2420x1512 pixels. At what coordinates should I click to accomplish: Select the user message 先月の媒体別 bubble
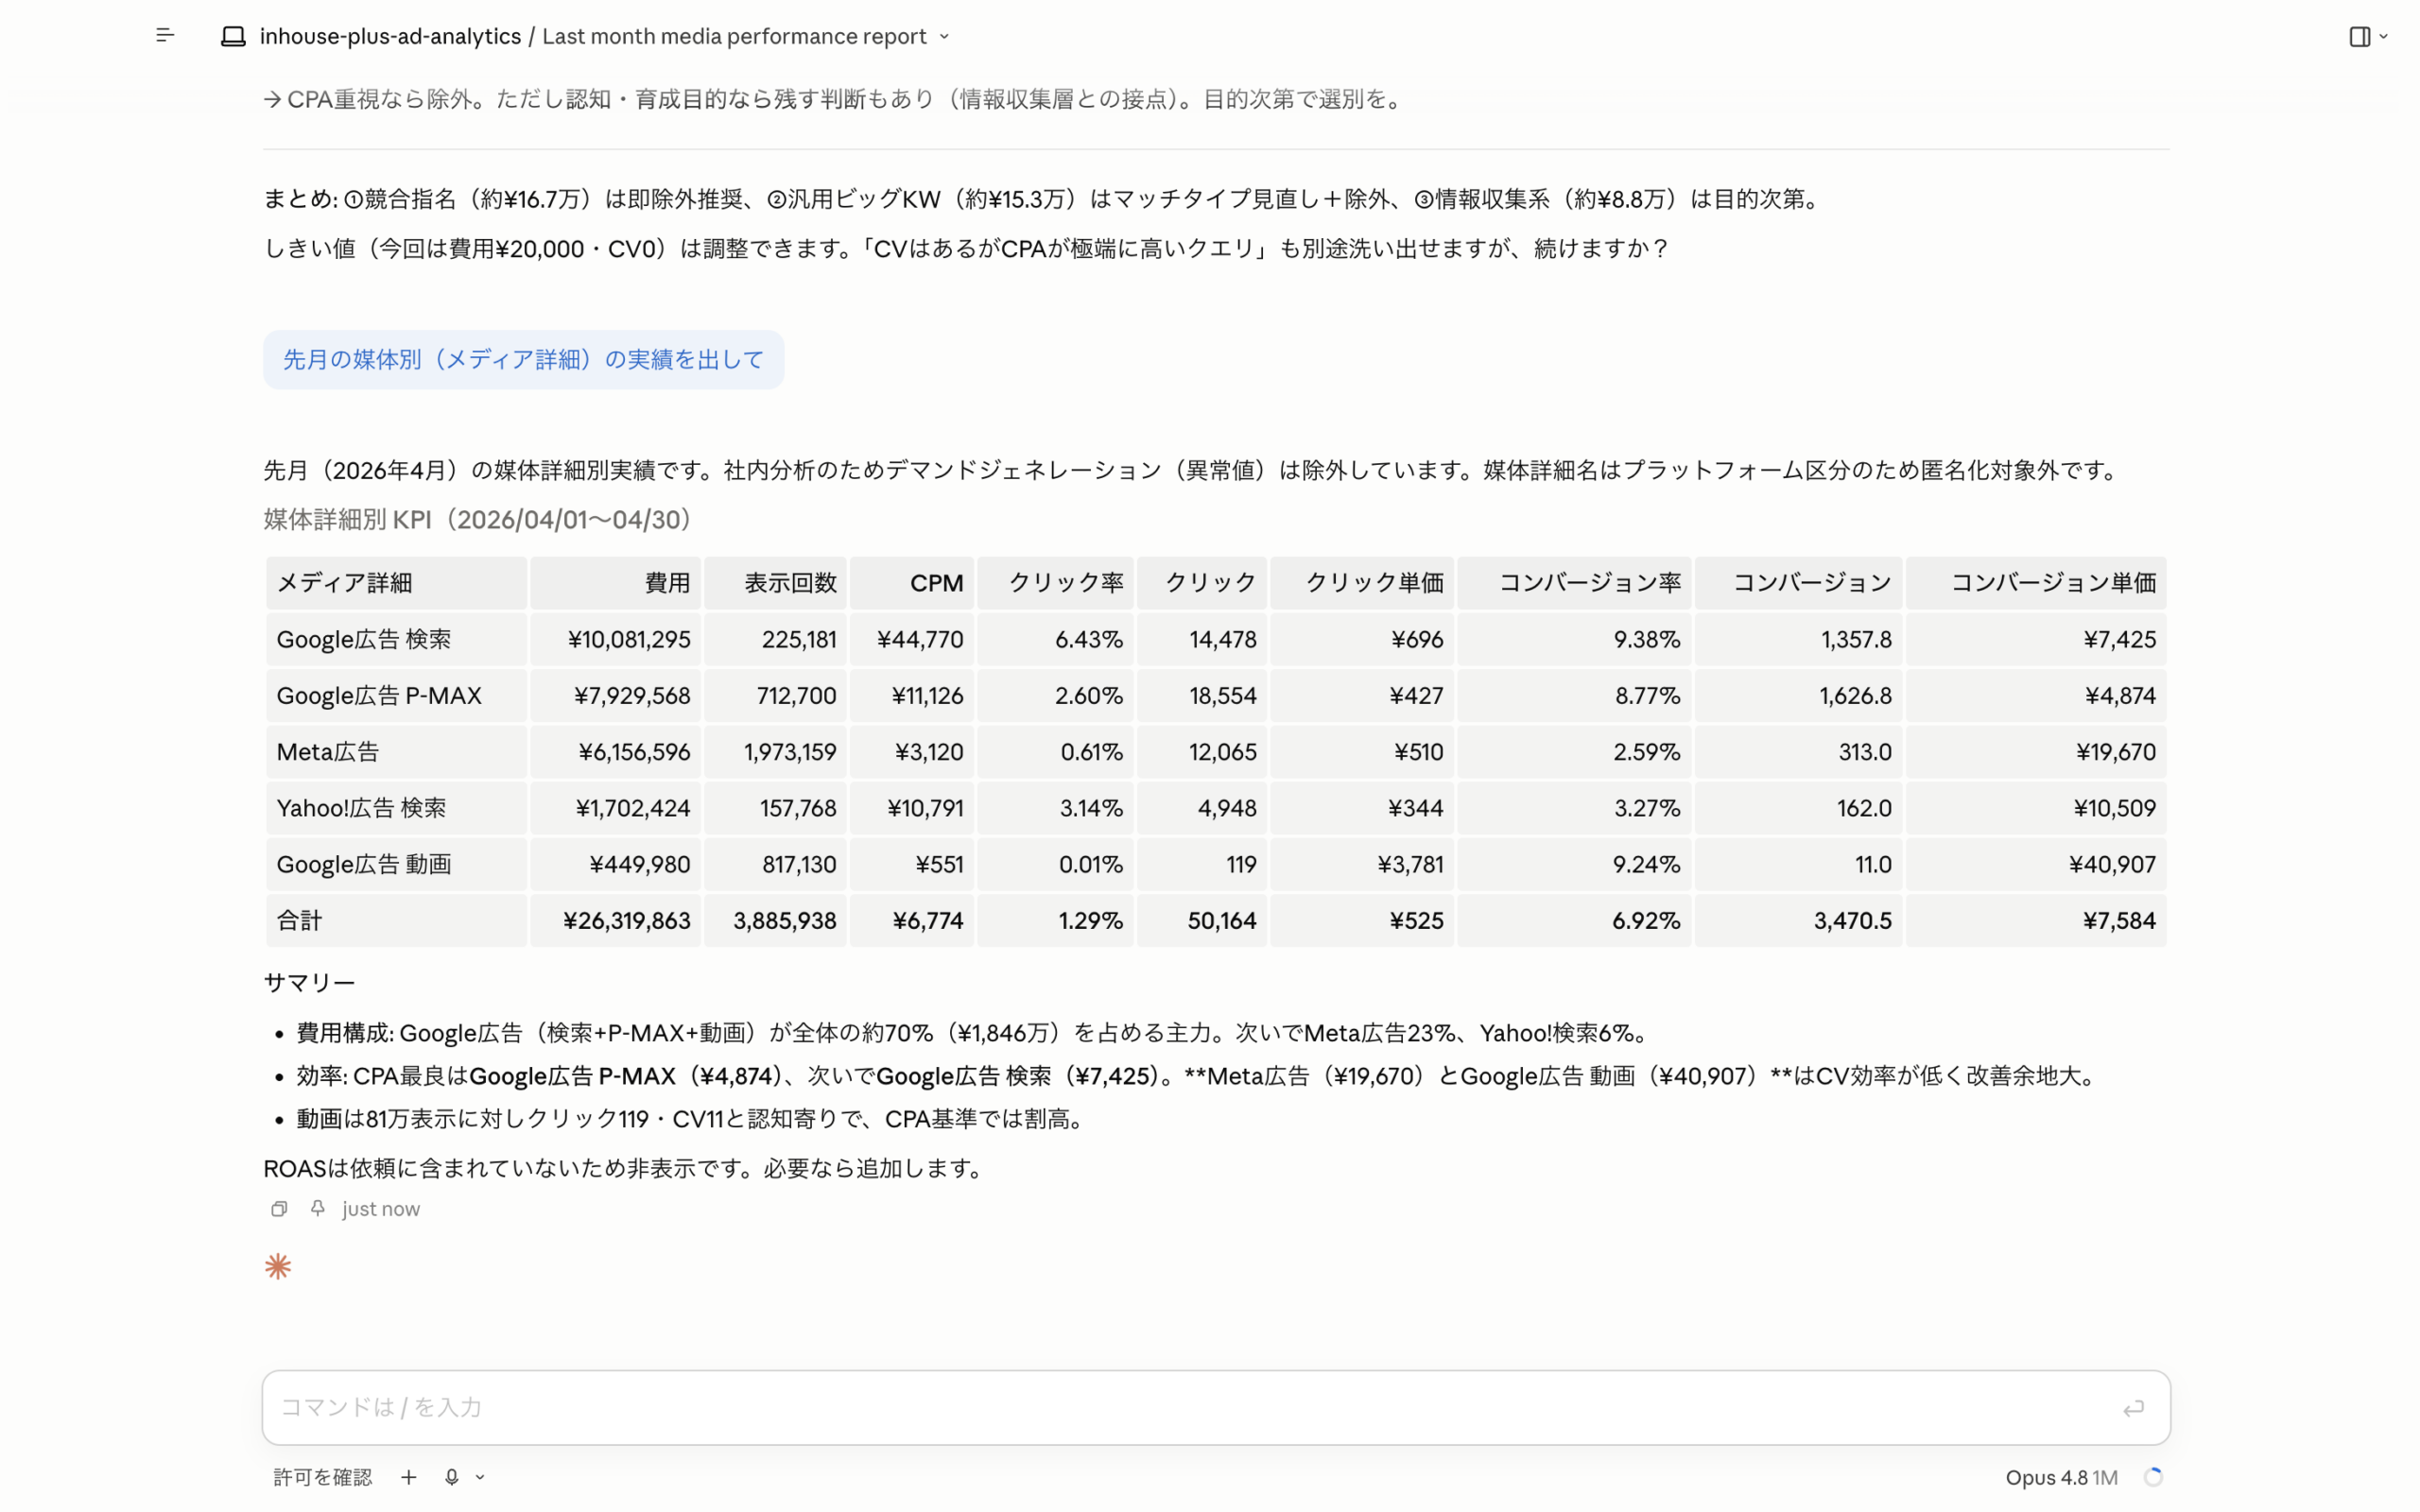[x=523, y=360]
